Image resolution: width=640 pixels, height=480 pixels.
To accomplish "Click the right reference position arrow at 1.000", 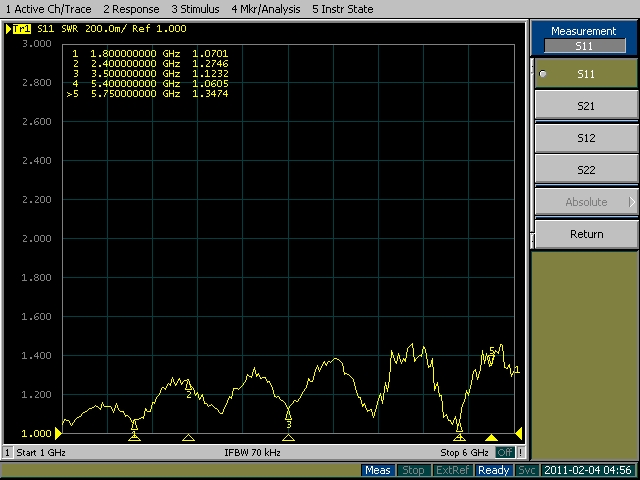I will 519,433.
